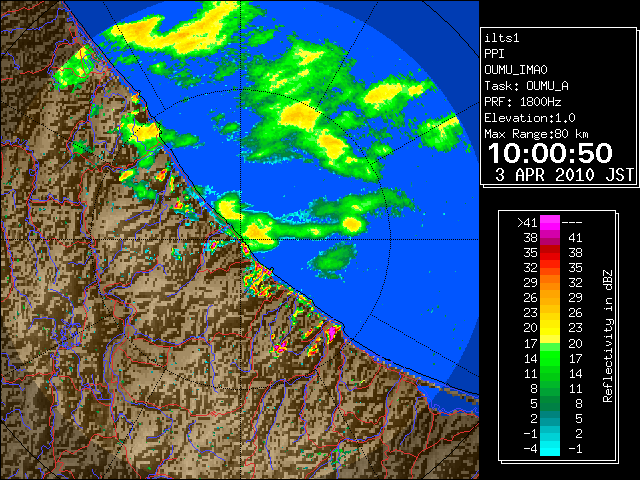Image resolution: width=640 pixels, height=480 pixels.
Task: Pick the bright green legend band at 14 dBZ
Action: tap(550, 358)
